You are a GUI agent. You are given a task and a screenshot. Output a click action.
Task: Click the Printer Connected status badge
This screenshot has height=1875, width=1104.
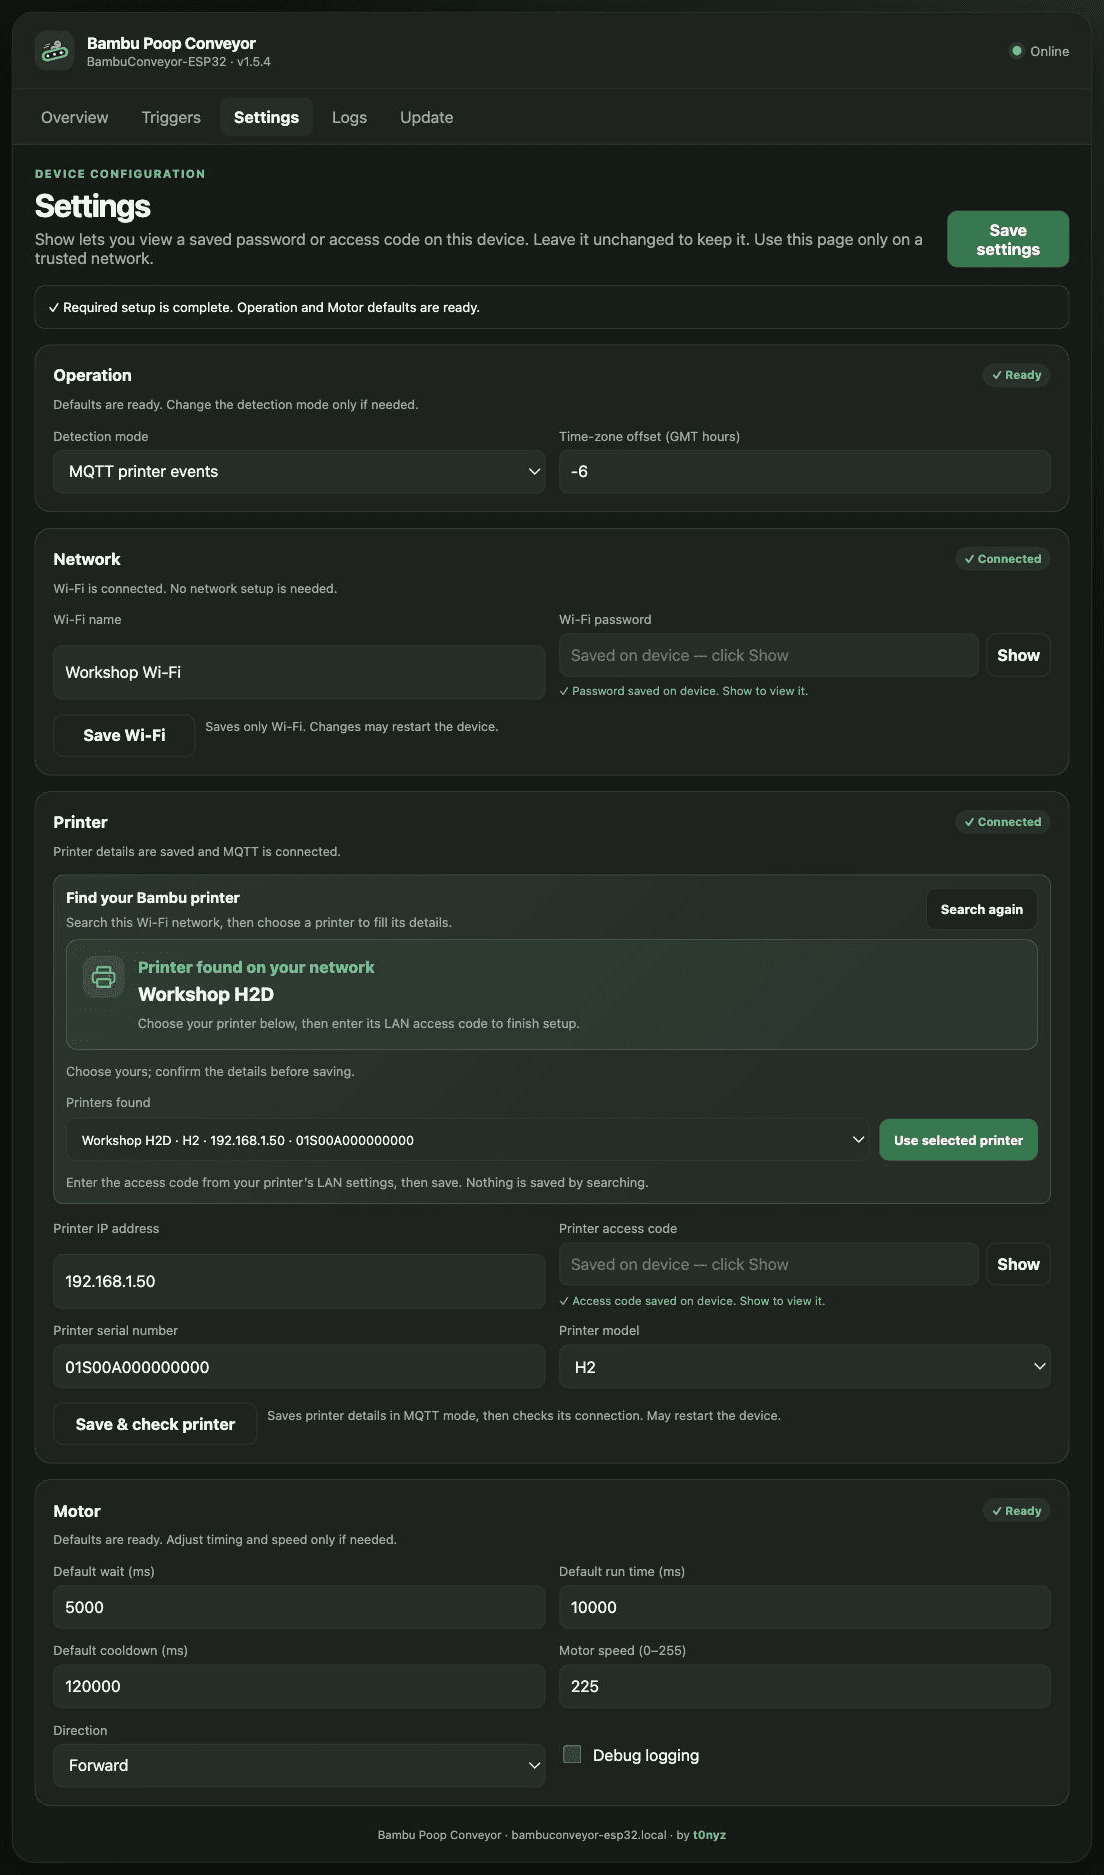coord(1002,822)
